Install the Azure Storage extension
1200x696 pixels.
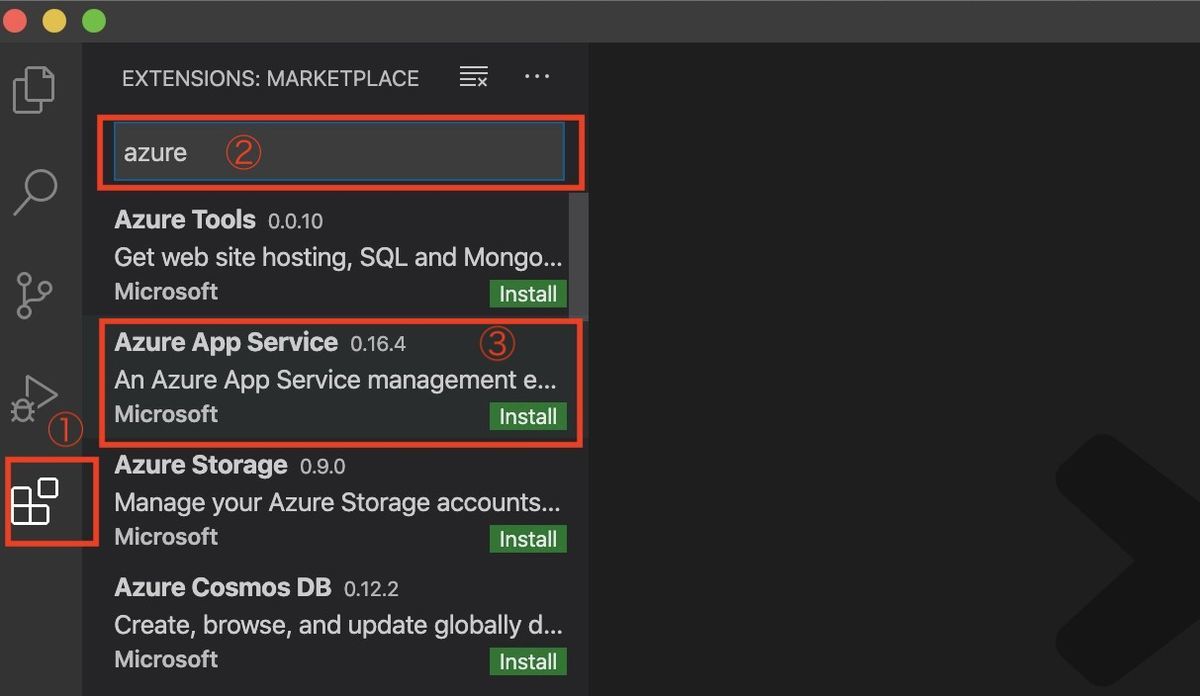[x=528, y=539]
